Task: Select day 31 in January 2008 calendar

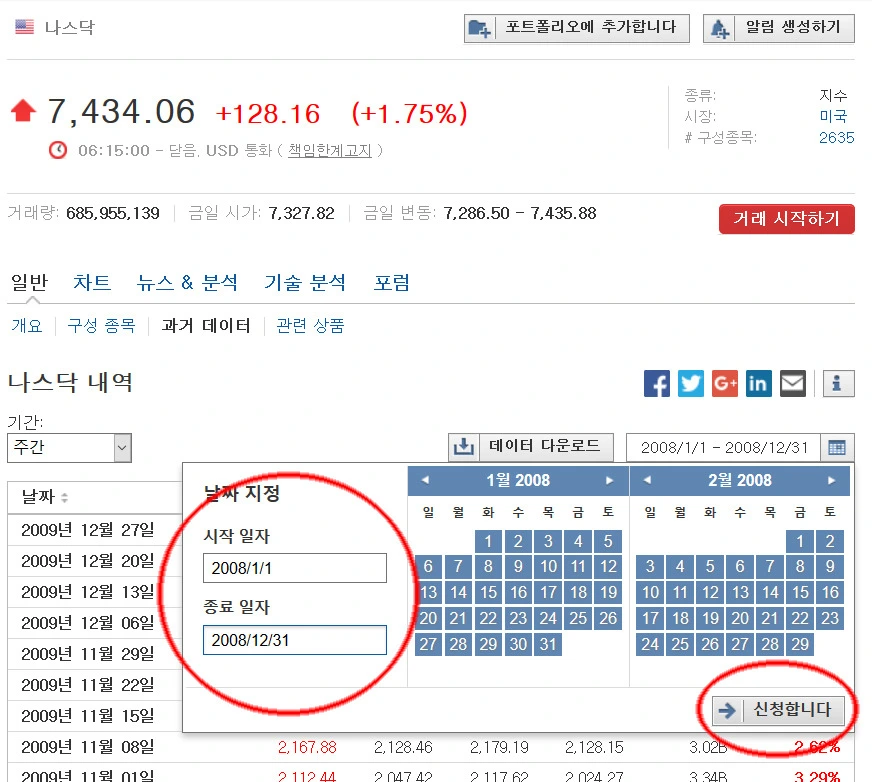Action: (548, 644)
